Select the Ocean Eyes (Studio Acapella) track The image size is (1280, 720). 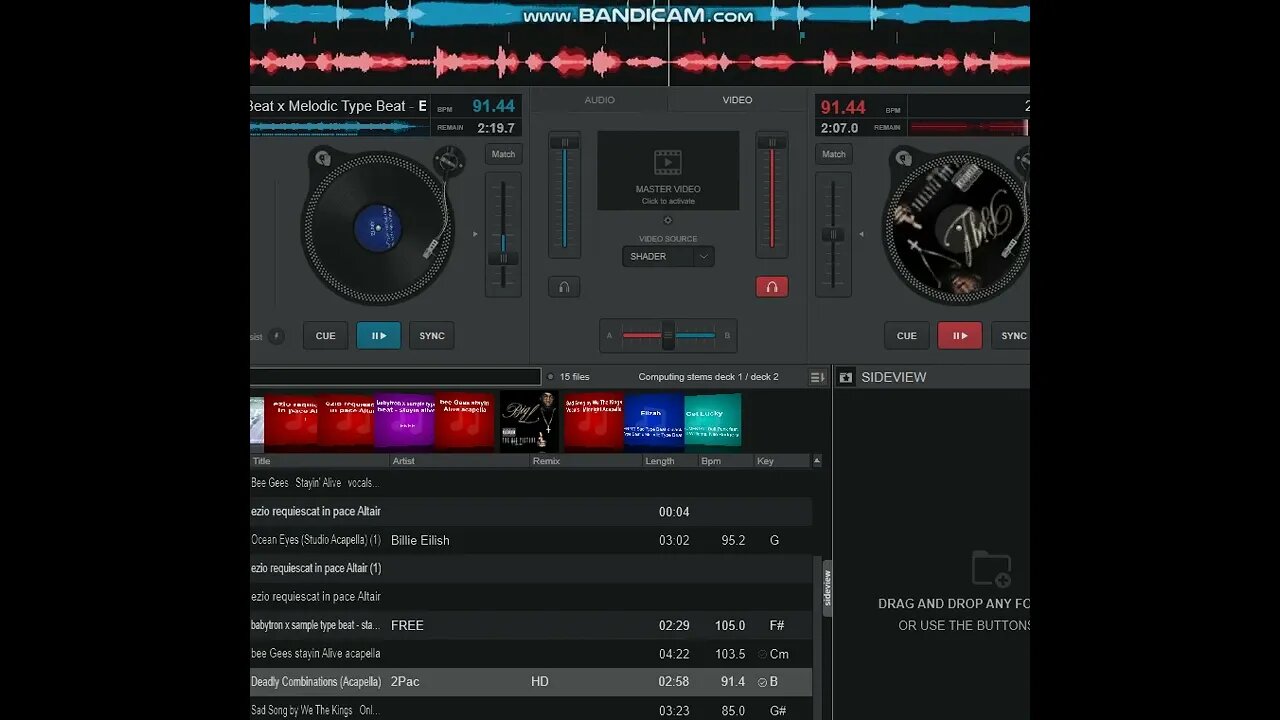coord(531,540)
